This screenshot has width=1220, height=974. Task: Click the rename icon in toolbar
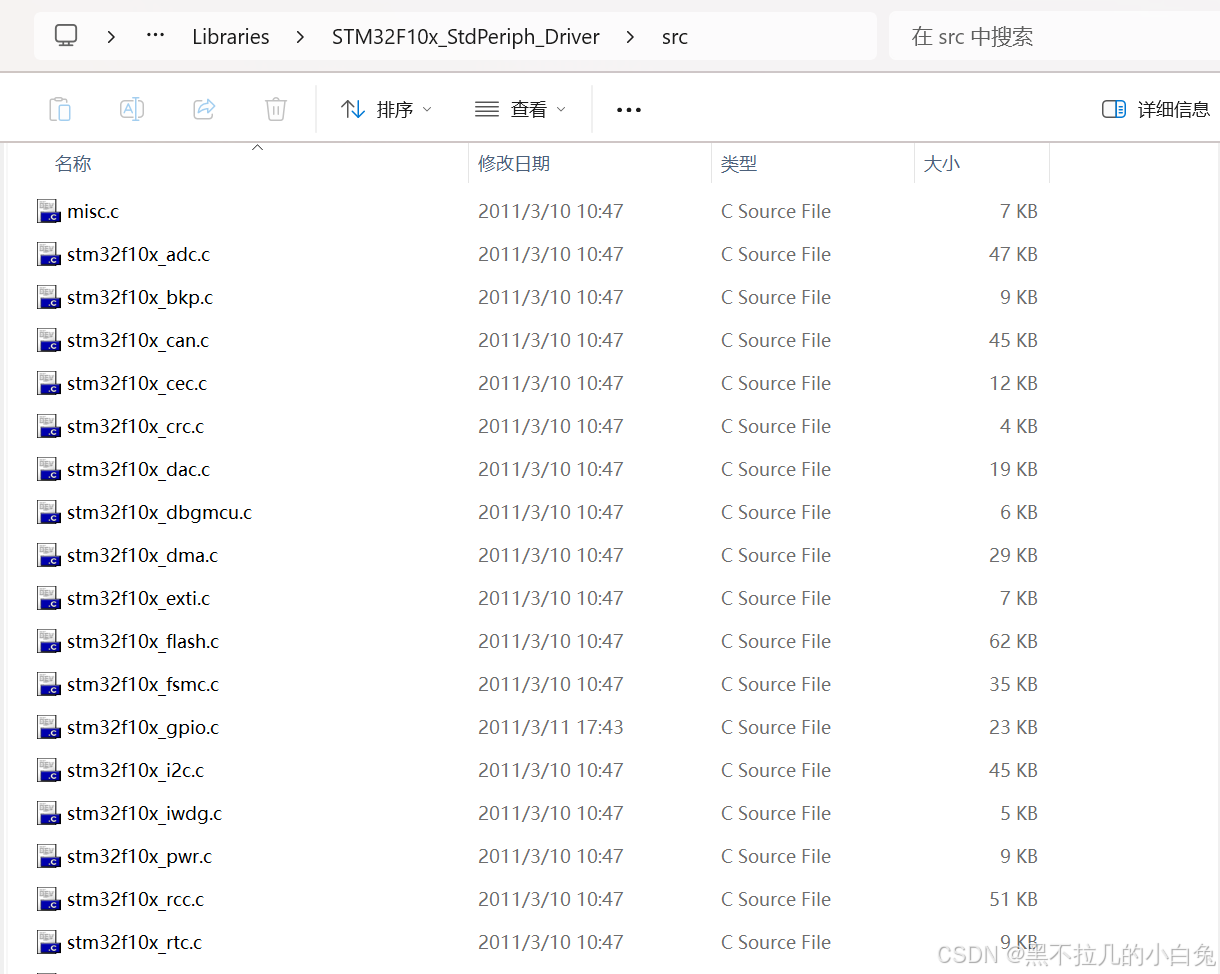click(x=132, y=109)
